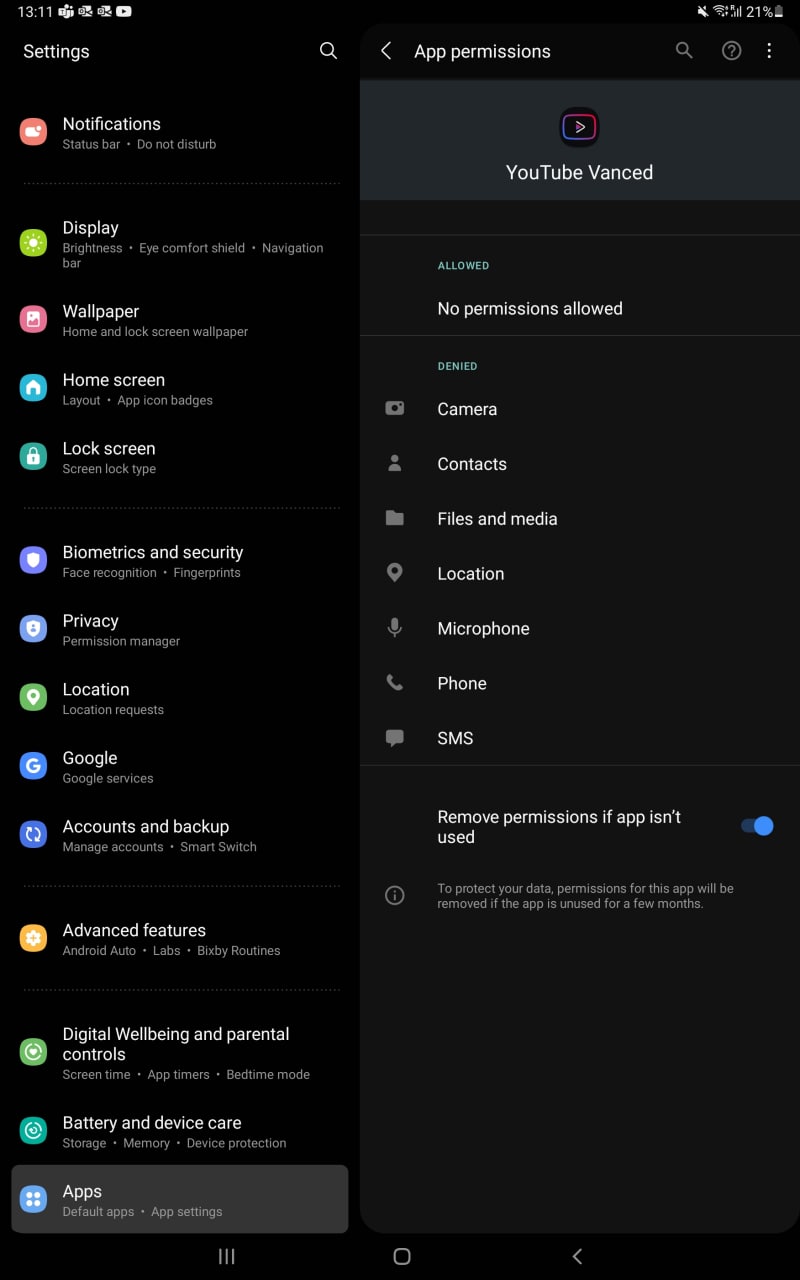Viewport: 800px width, 1280px height.
Task: Open Contacts permission setting
Action: tap(580, 464)
